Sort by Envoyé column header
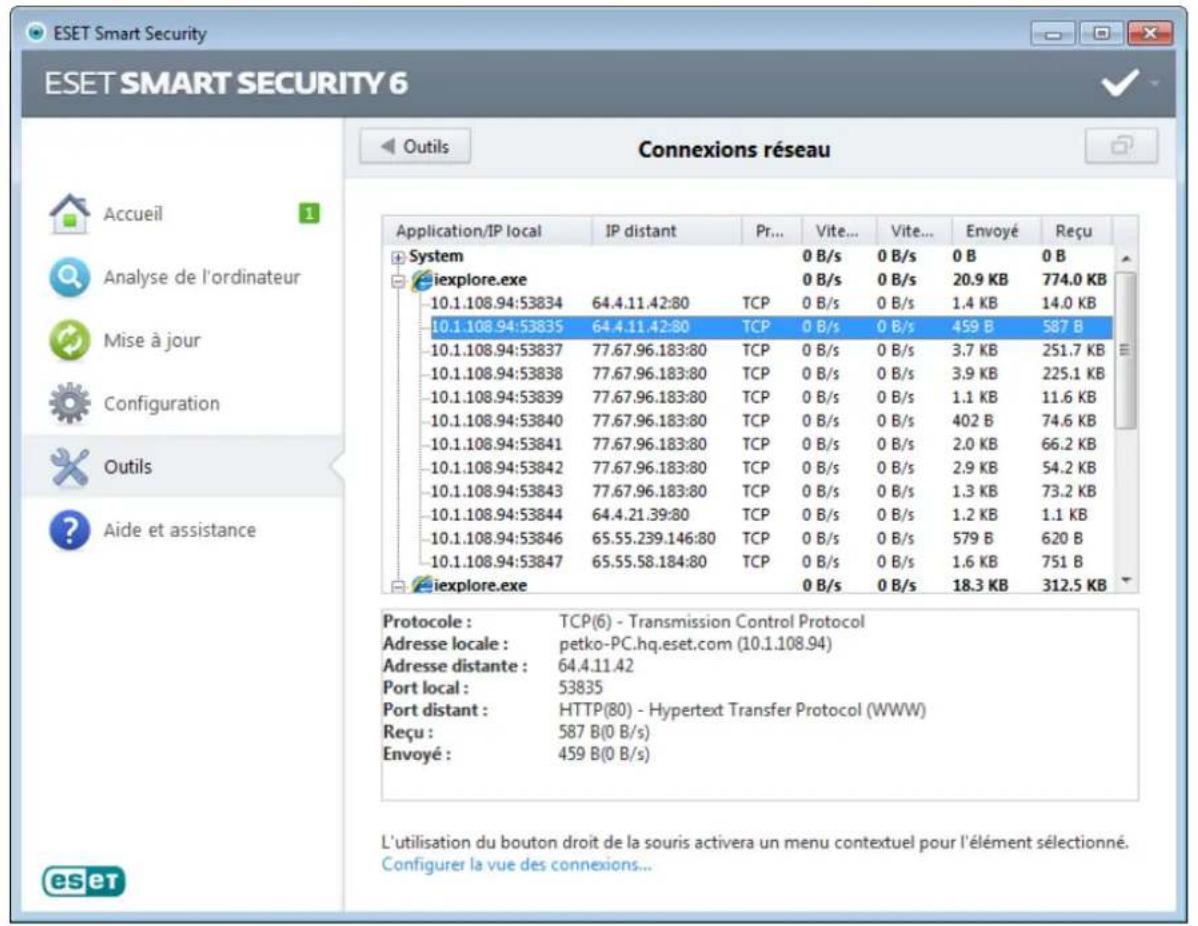This screenshot has width=1198, height=926. tap(996, 231)
